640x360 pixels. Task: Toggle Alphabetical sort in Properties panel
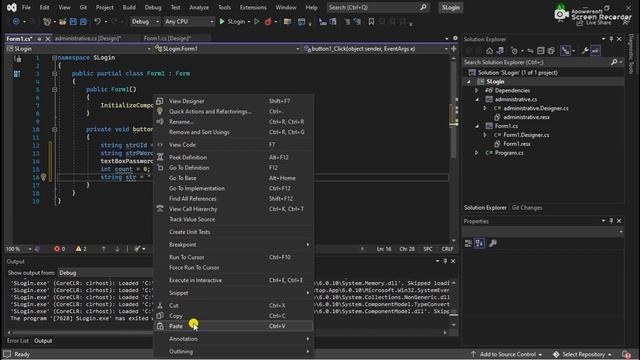(480, 244)
